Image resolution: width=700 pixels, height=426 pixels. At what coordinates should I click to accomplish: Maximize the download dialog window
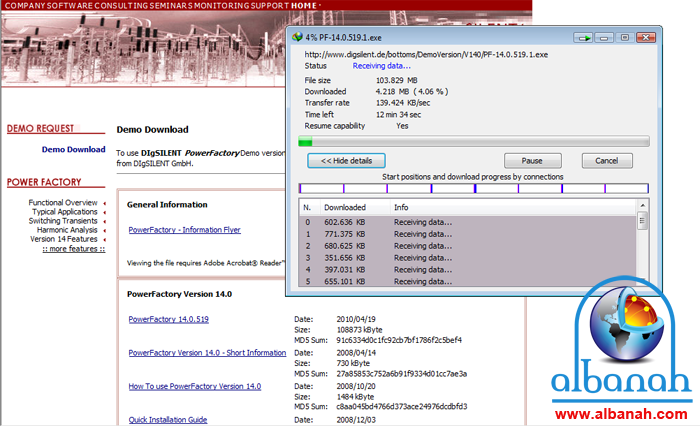point(624,37)
